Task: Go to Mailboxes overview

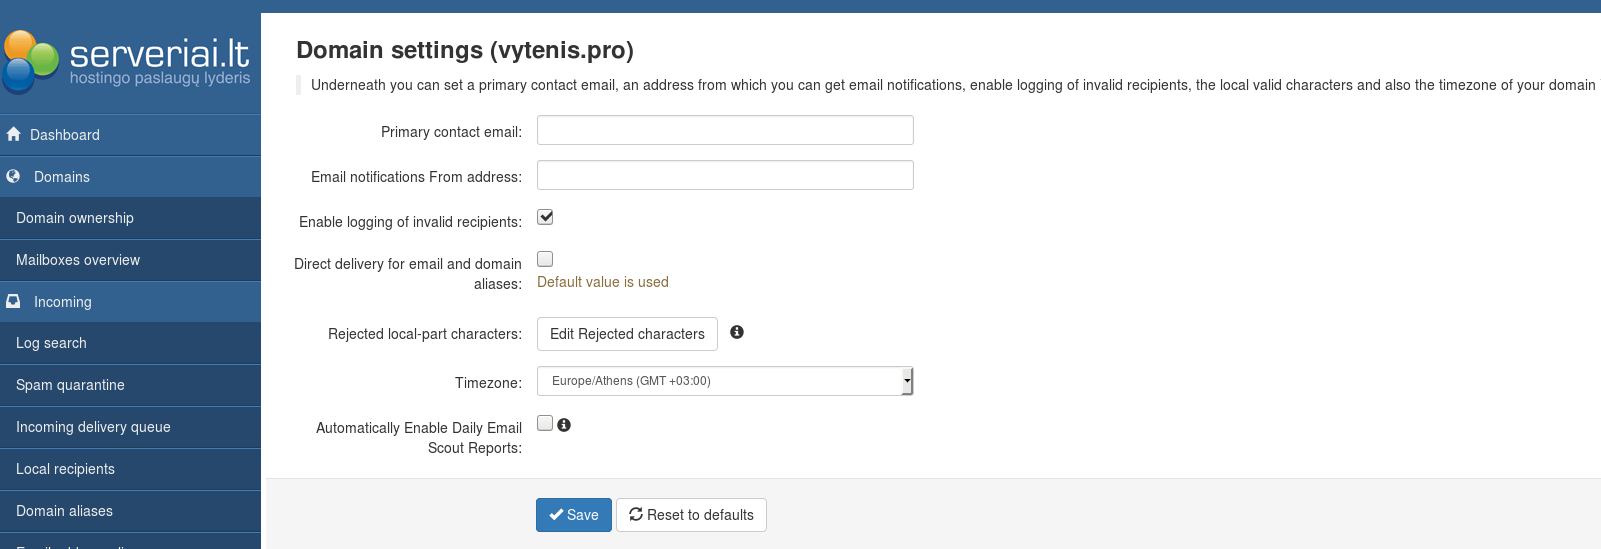Action: click(78, 260)
